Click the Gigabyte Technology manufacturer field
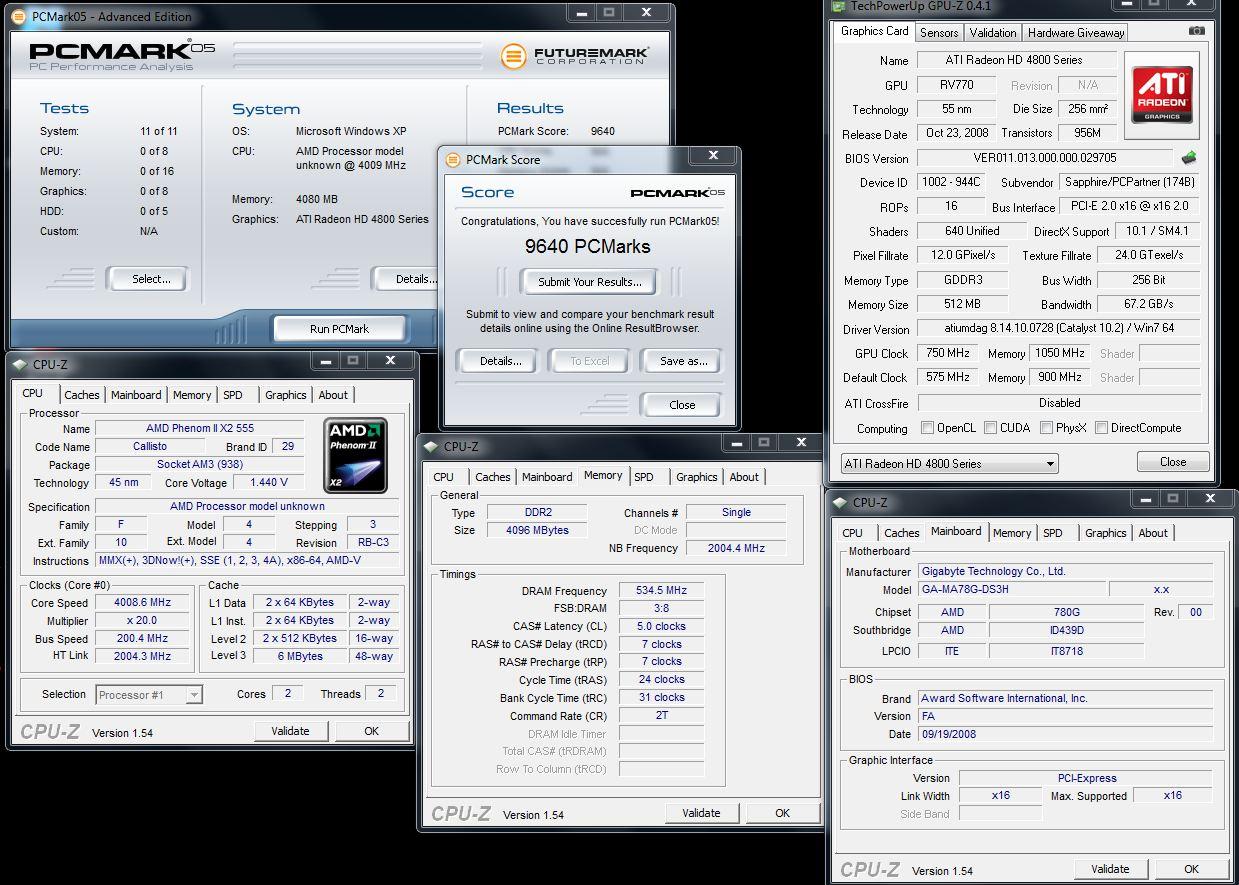The image size is (1239, 885). [x=1065, y=572]
